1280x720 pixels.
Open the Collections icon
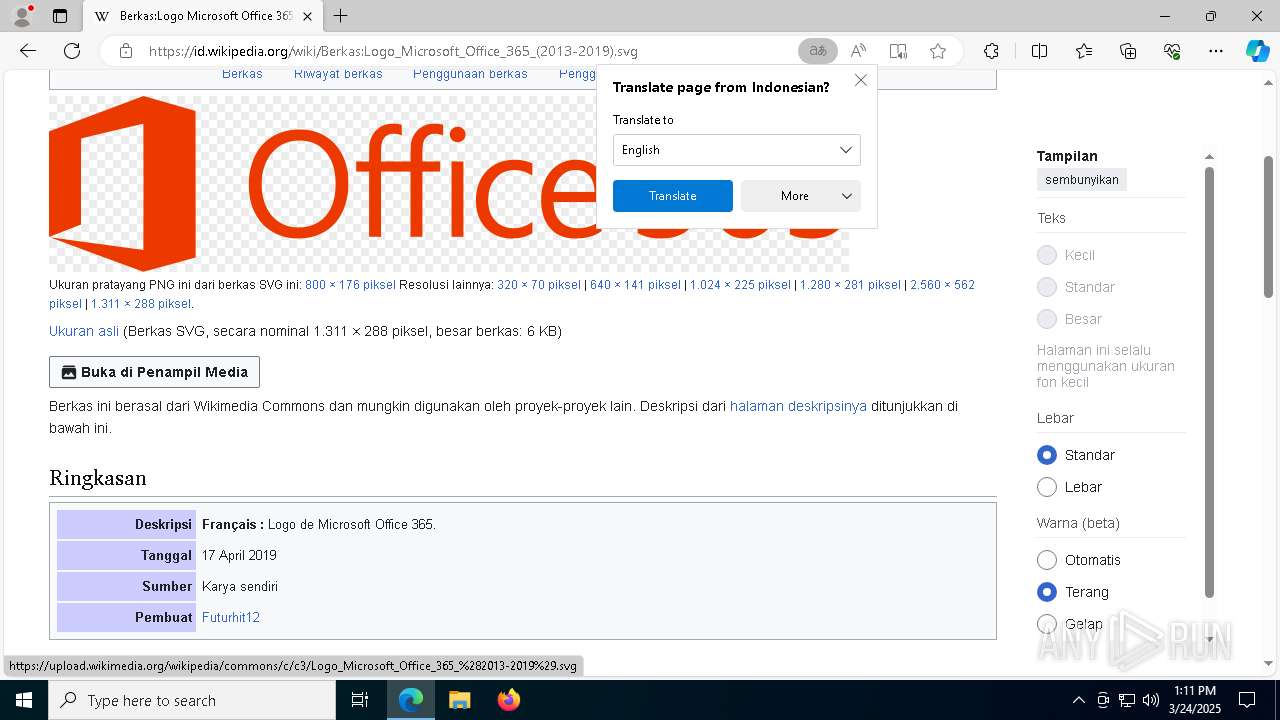click(1128, 51)
